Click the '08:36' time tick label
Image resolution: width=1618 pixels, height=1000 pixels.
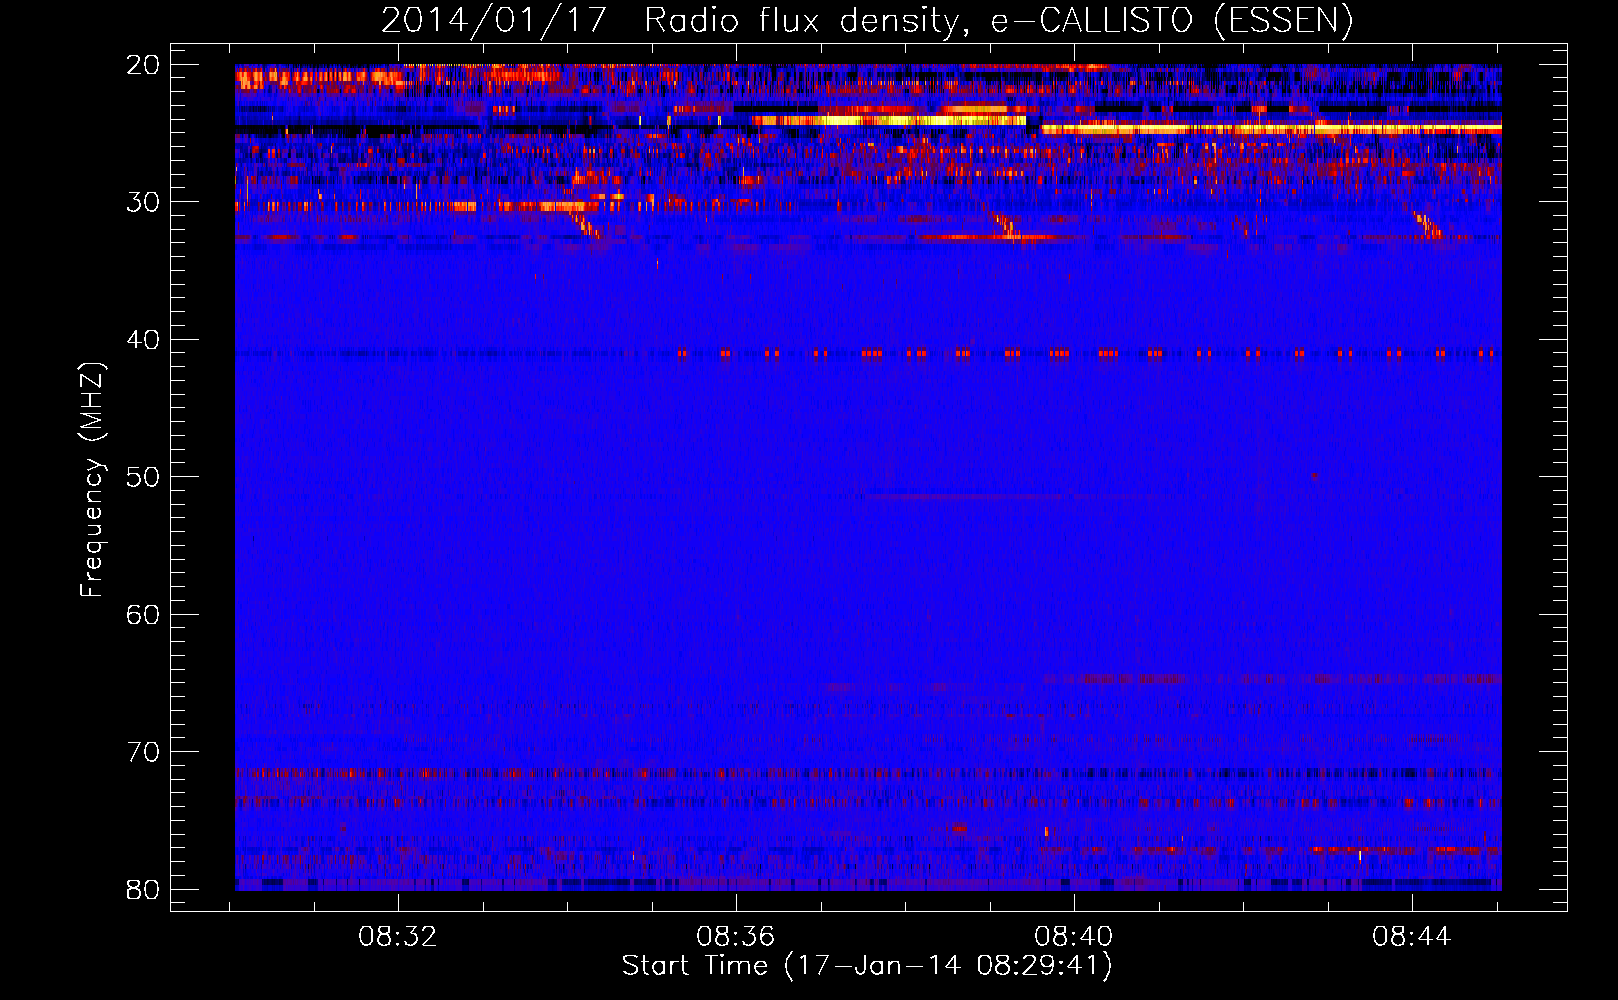(x=736, y=937)
